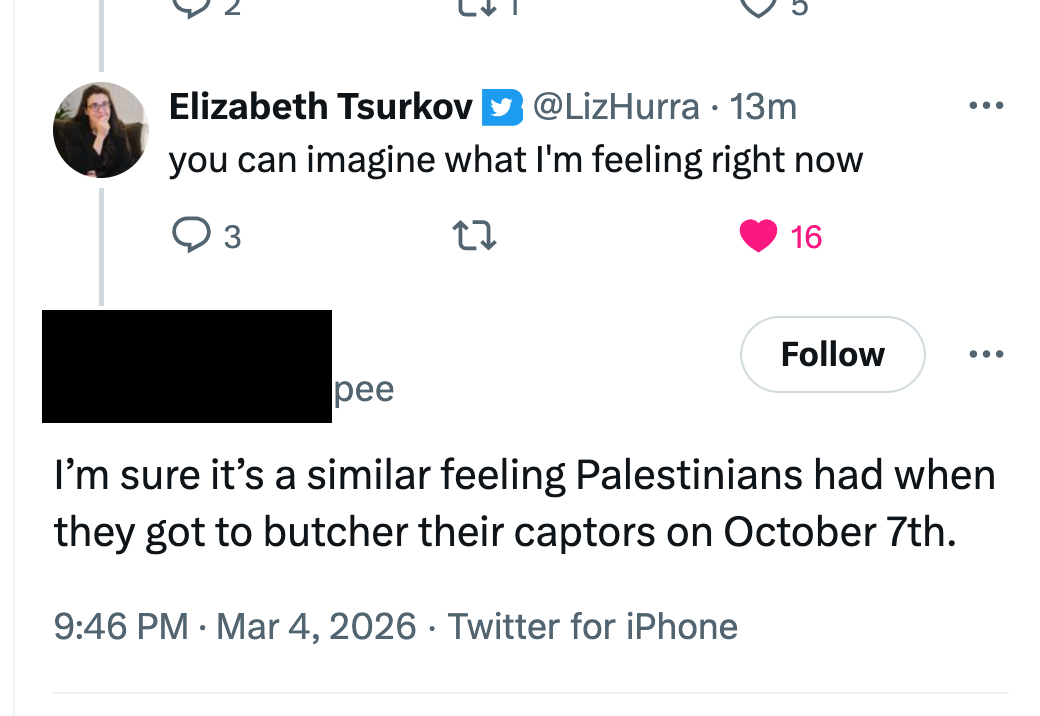Open the @LizHurra handle link
The height and width of the screenshot is (716, 1040).
(x=617, y=106)
